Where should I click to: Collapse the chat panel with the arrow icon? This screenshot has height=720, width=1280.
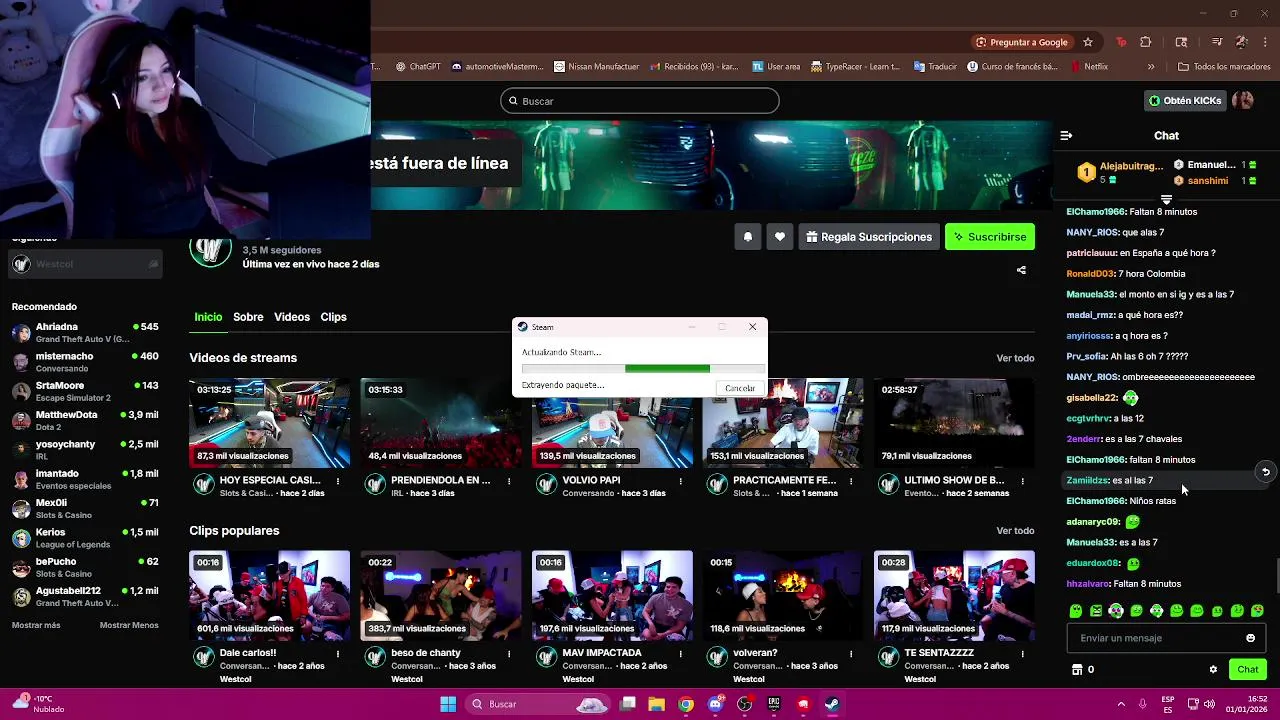[x=1066, y=135]
